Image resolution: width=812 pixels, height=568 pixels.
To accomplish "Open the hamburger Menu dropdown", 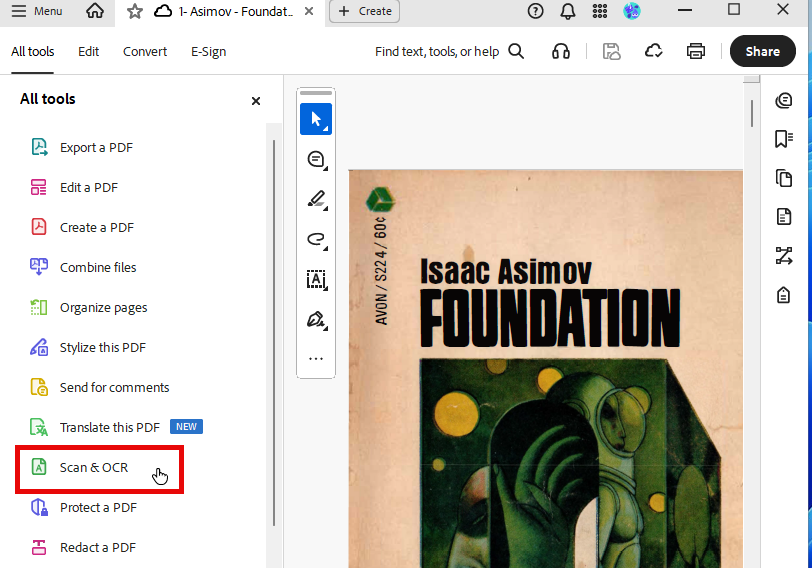I will [36, 11].
